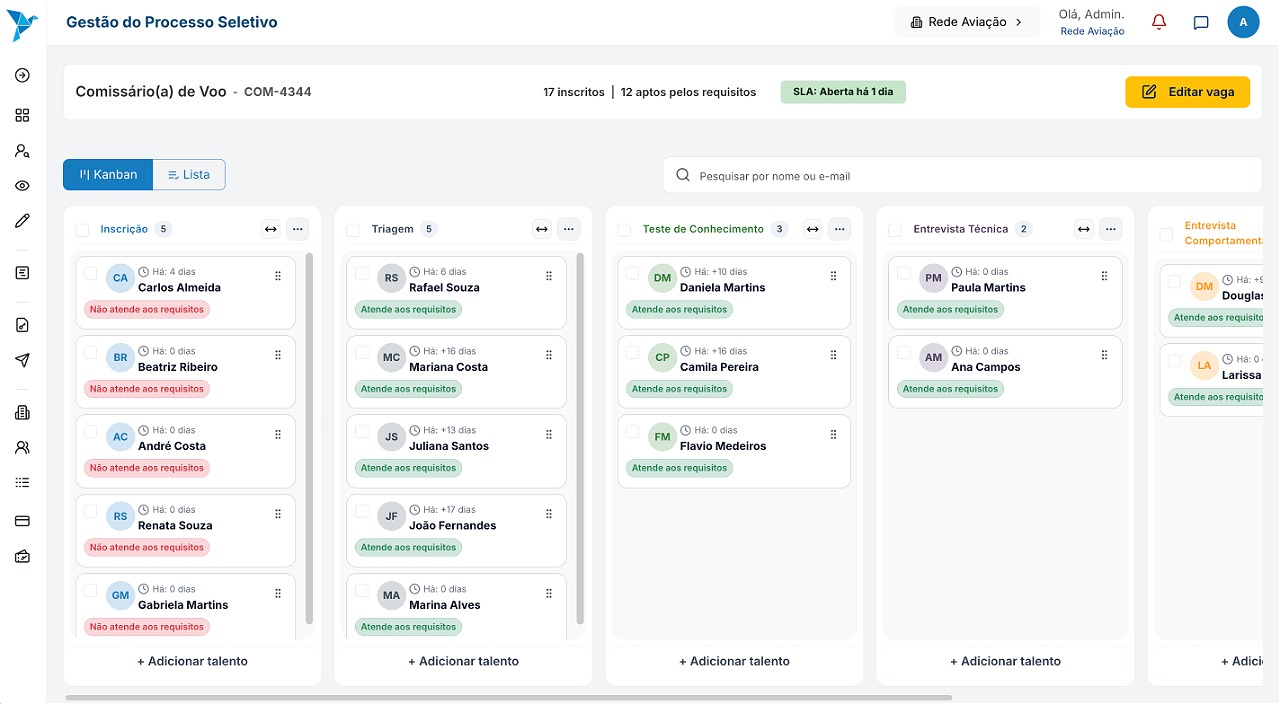Click the Editar vaga button
The height and width of the screenshot is (704, 1280).
point(1187,91)
